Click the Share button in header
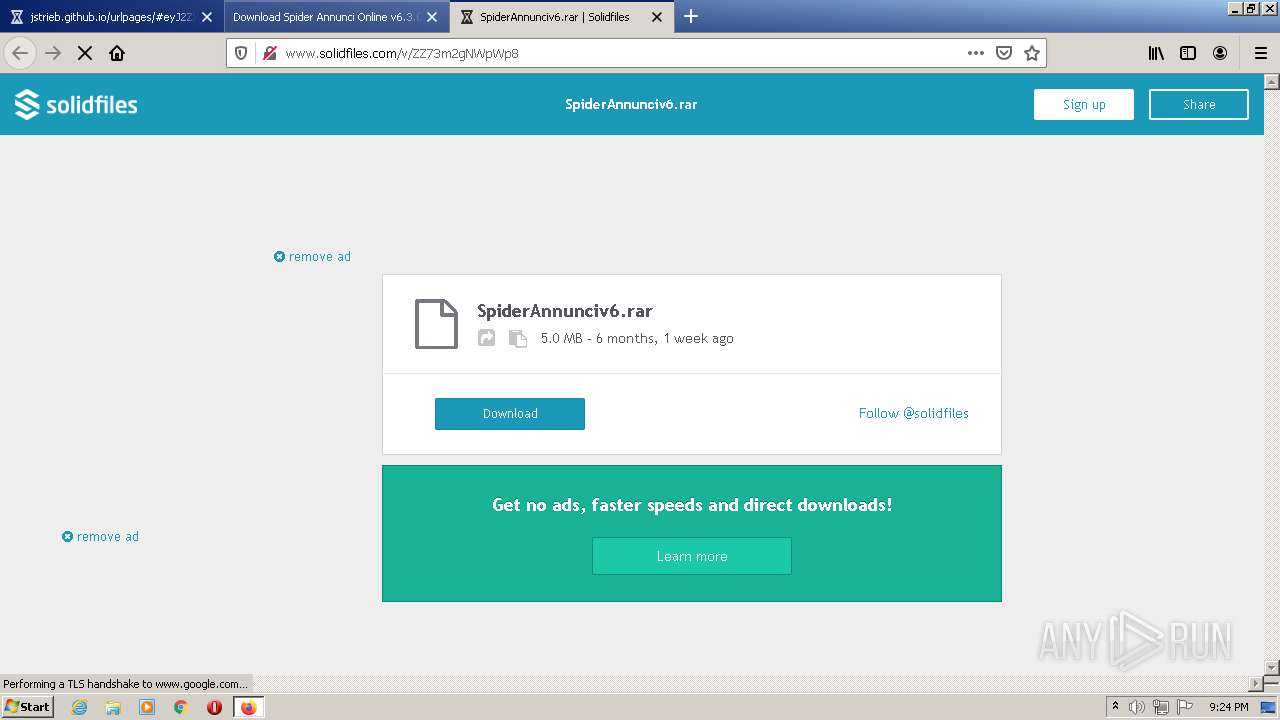 pyautogui.click(x=1199, y=104)
